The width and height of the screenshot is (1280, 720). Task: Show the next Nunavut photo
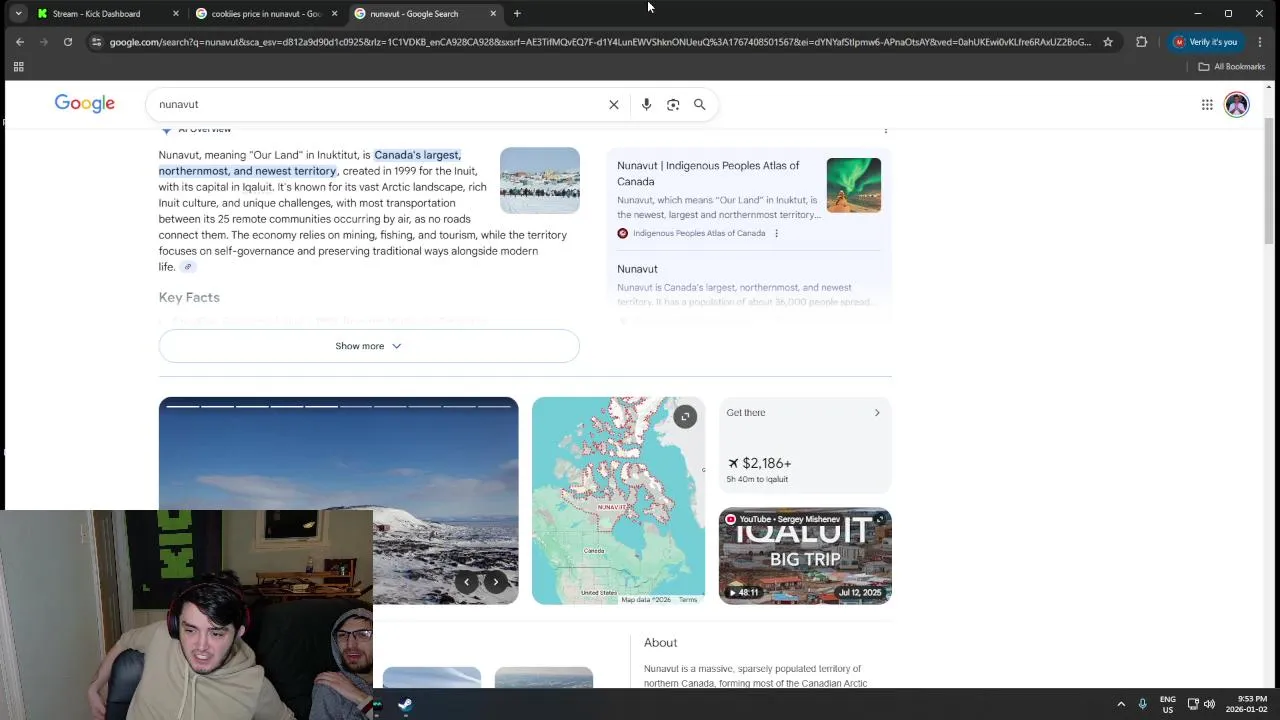pos(495,582)
